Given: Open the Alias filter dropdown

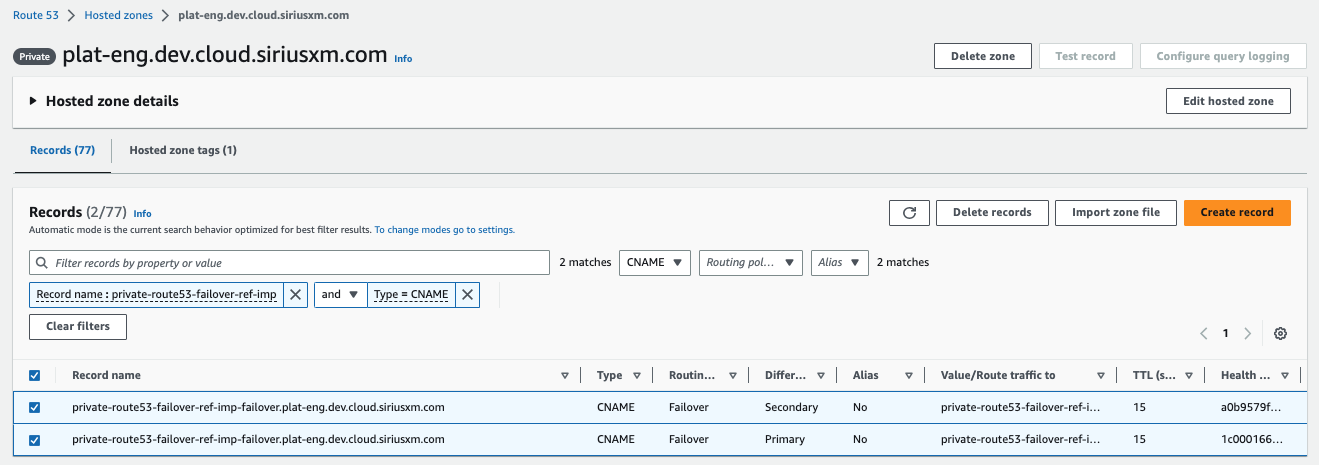Looking at the screenshot, I should [840, 262].
